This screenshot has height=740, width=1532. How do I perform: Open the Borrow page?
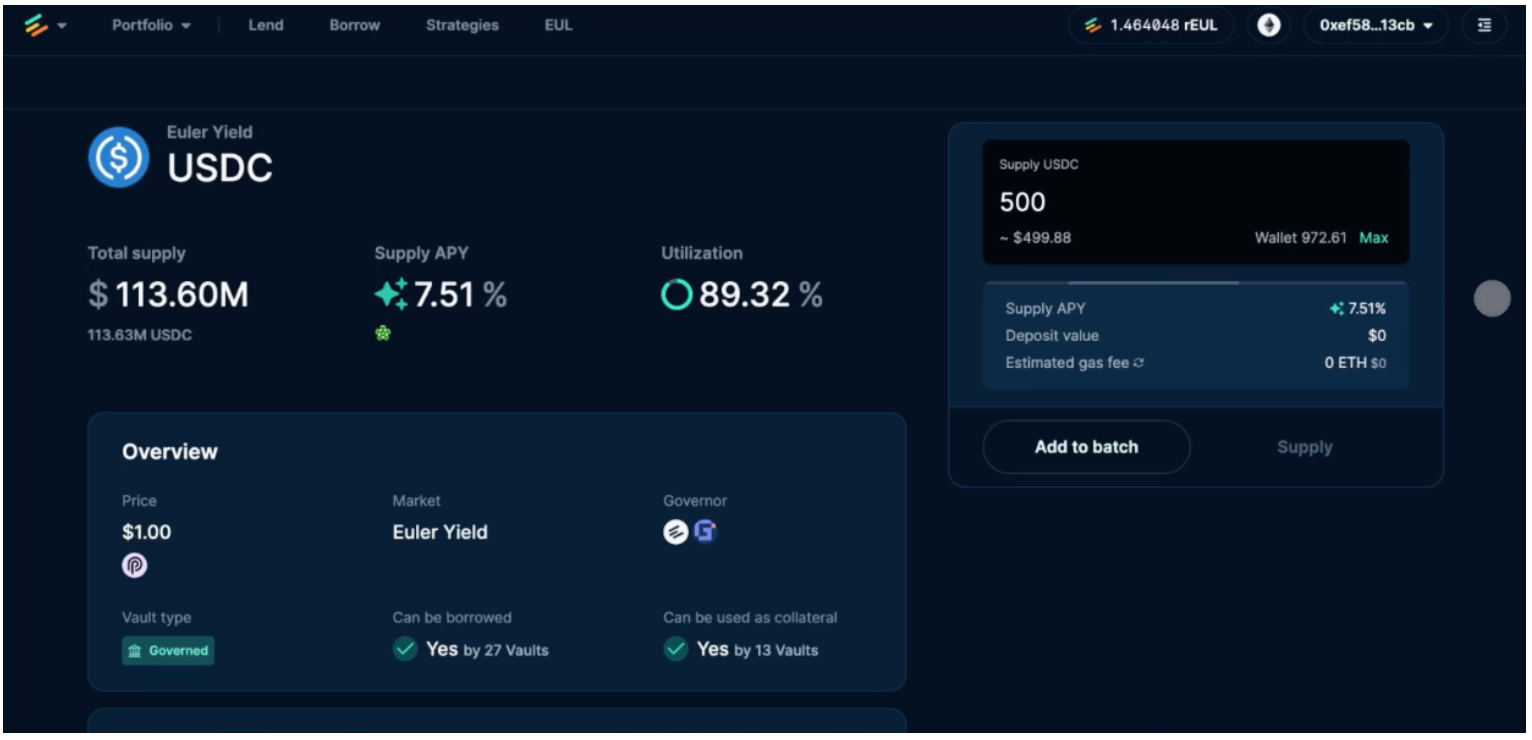coord(354,26)
